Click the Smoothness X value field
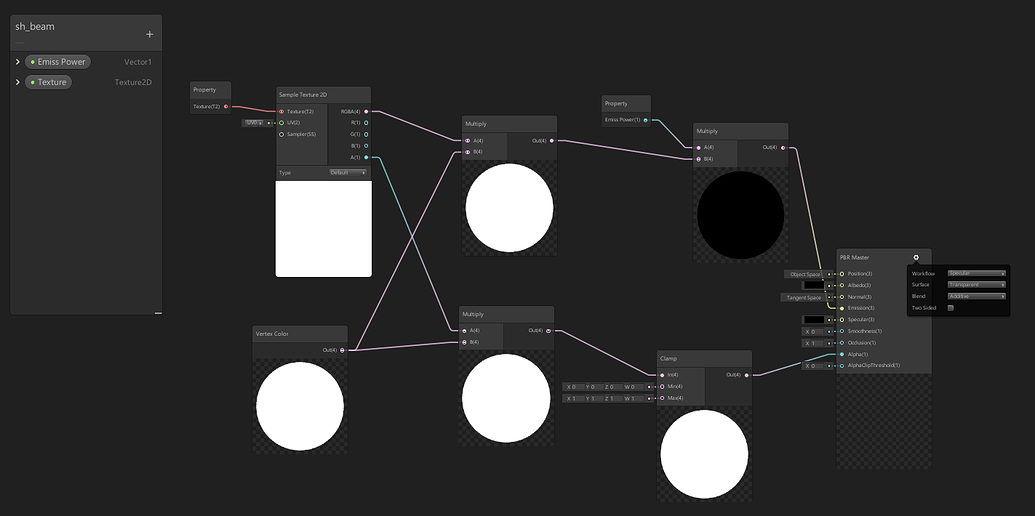This screenshot has width=1035, height=516. click(813, 331)
